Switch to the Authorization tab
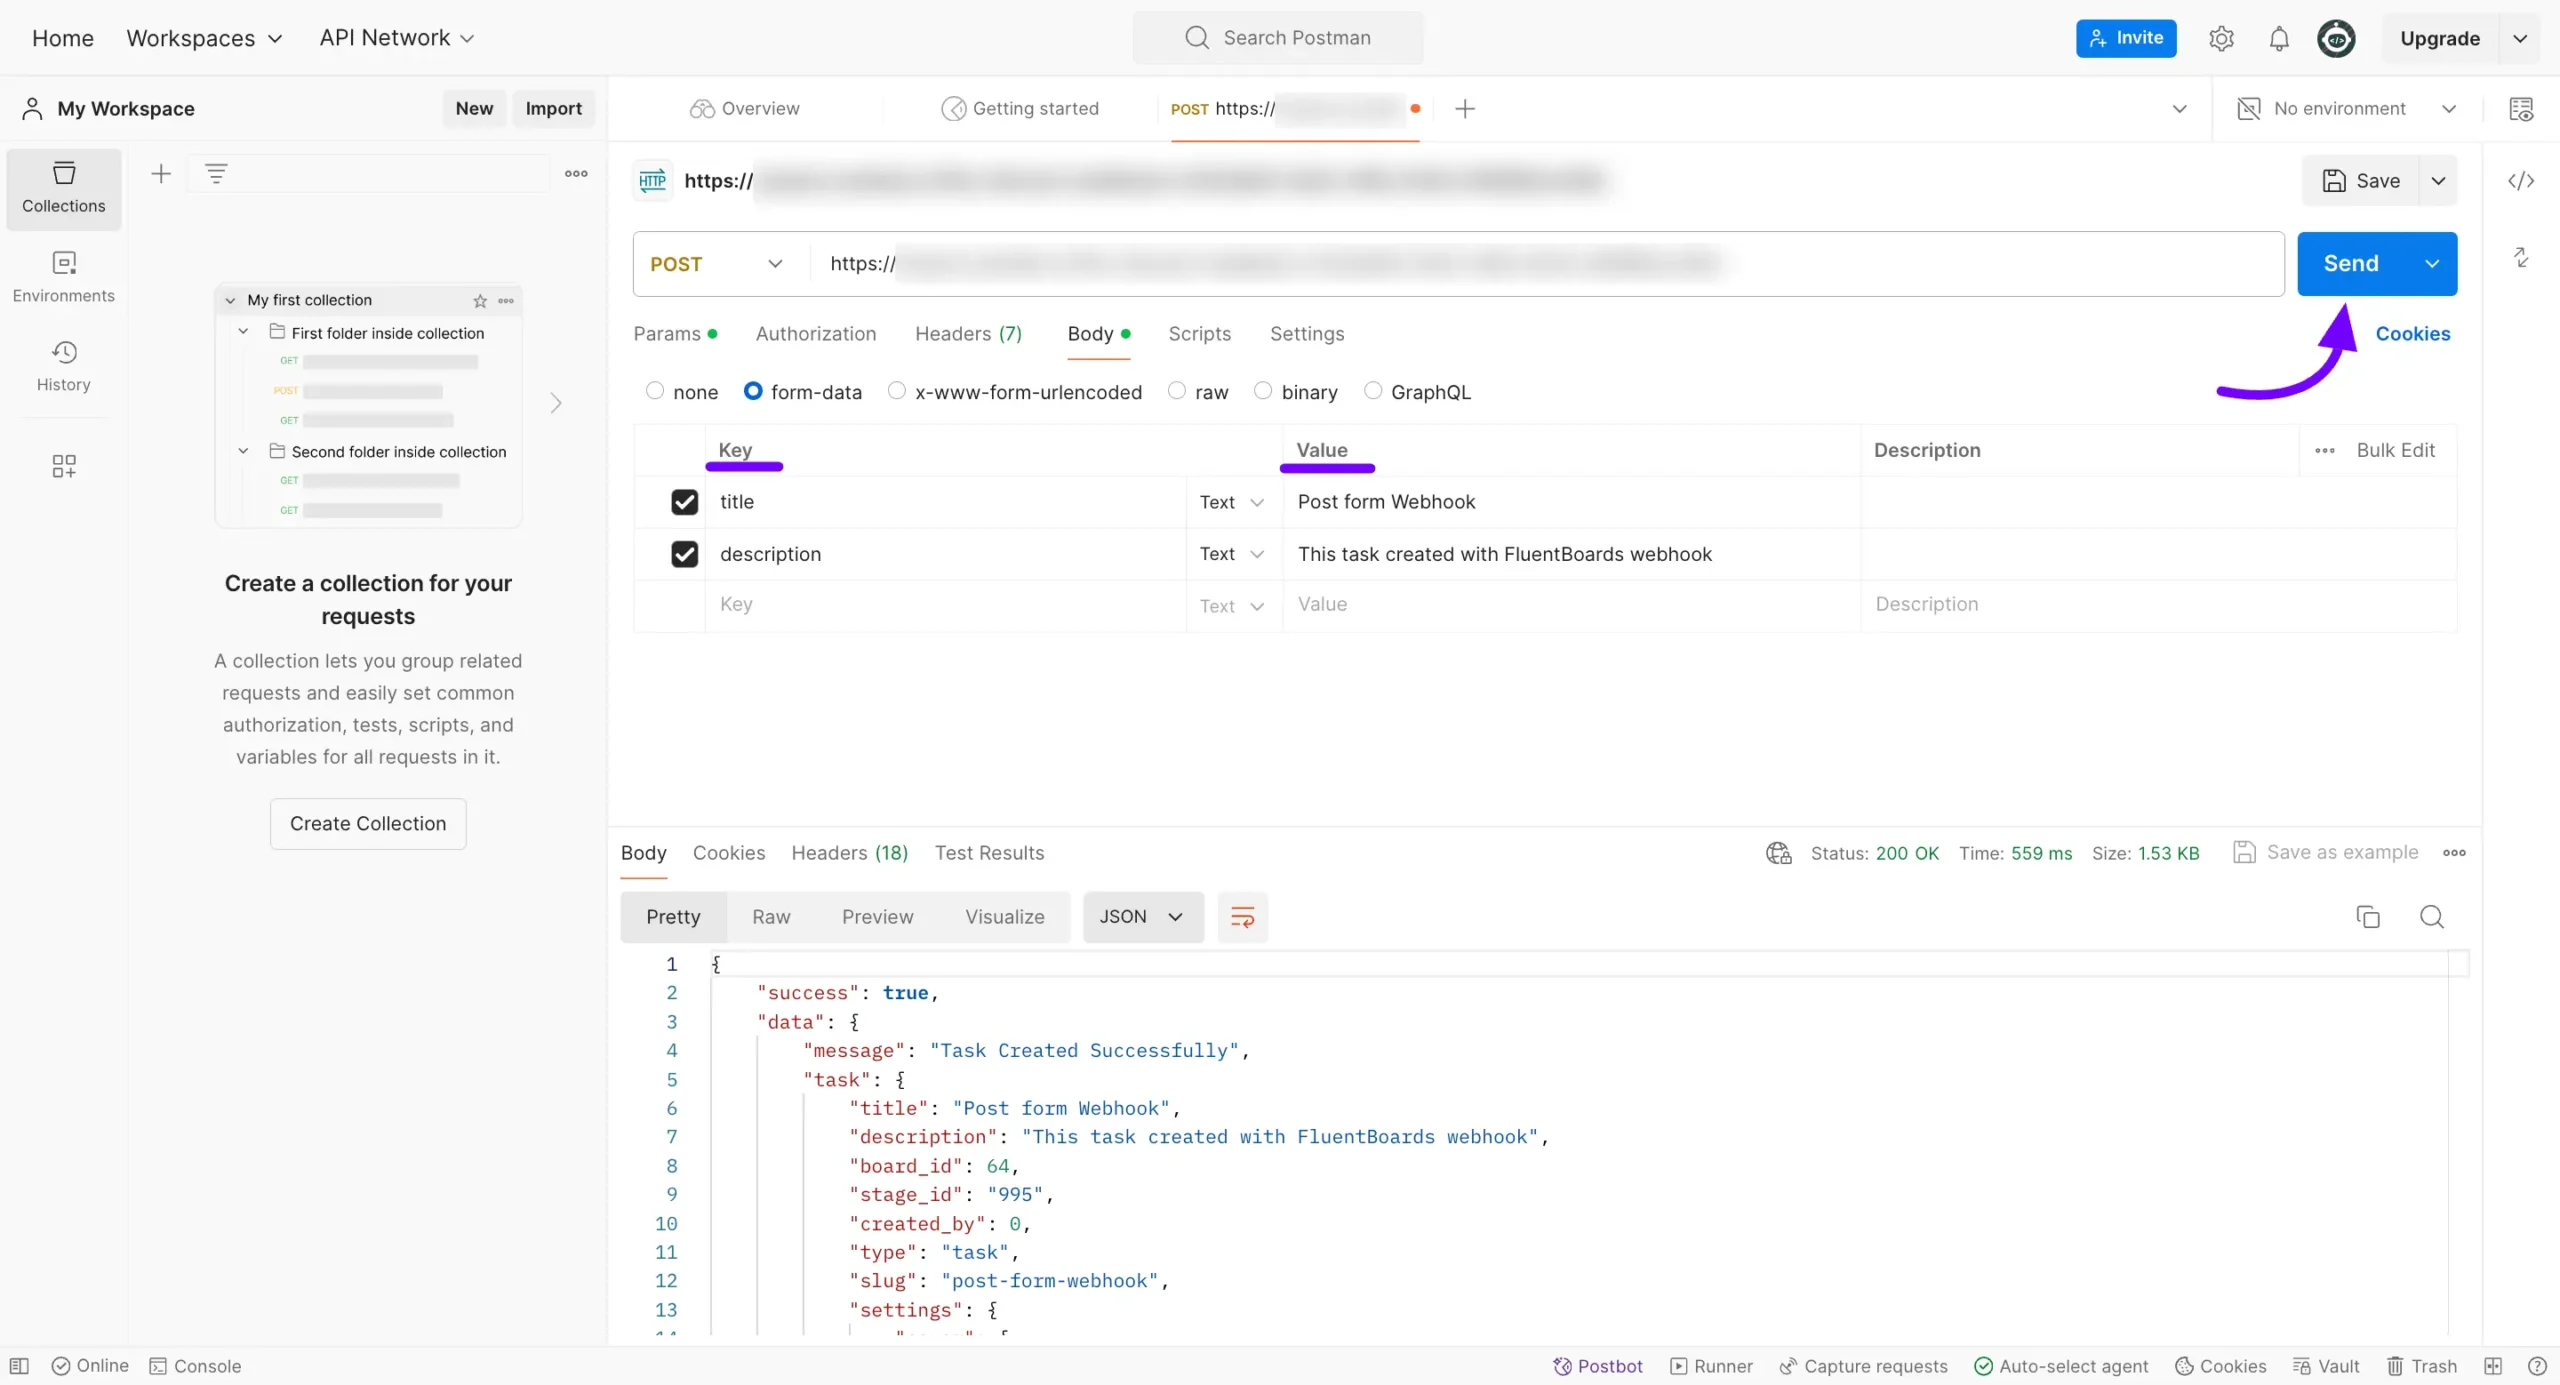Image resolution: width=2560 pixels, height=1385 pixels. click(x=816, y=334)
